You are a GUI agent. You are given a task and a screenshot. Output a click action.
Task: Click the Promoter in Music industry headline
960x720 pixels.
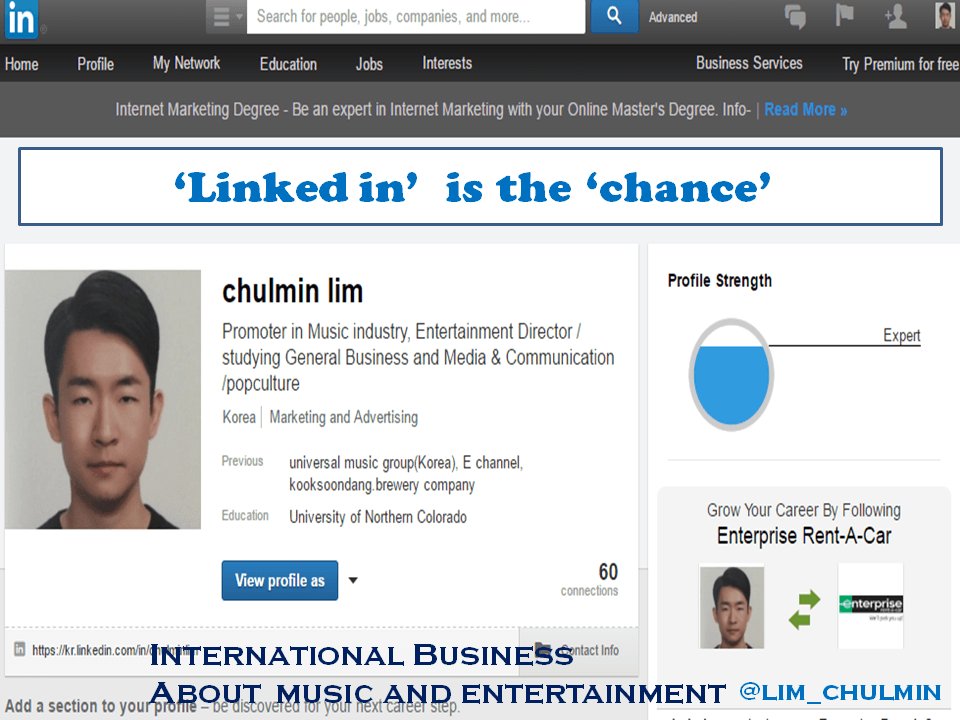418,357
